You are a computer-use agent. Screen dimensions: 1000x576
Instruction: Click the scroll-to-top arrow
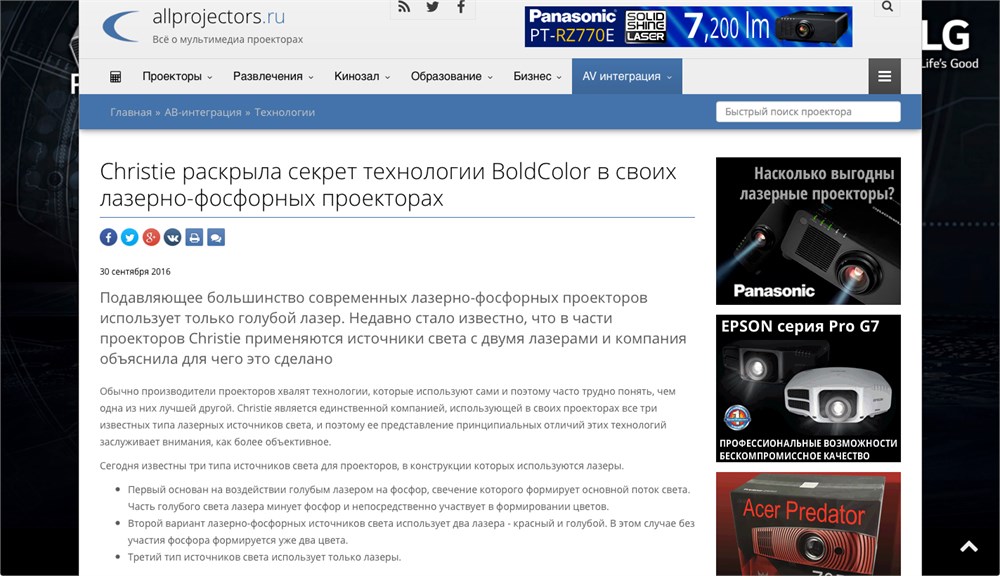[x=969, y=547]
